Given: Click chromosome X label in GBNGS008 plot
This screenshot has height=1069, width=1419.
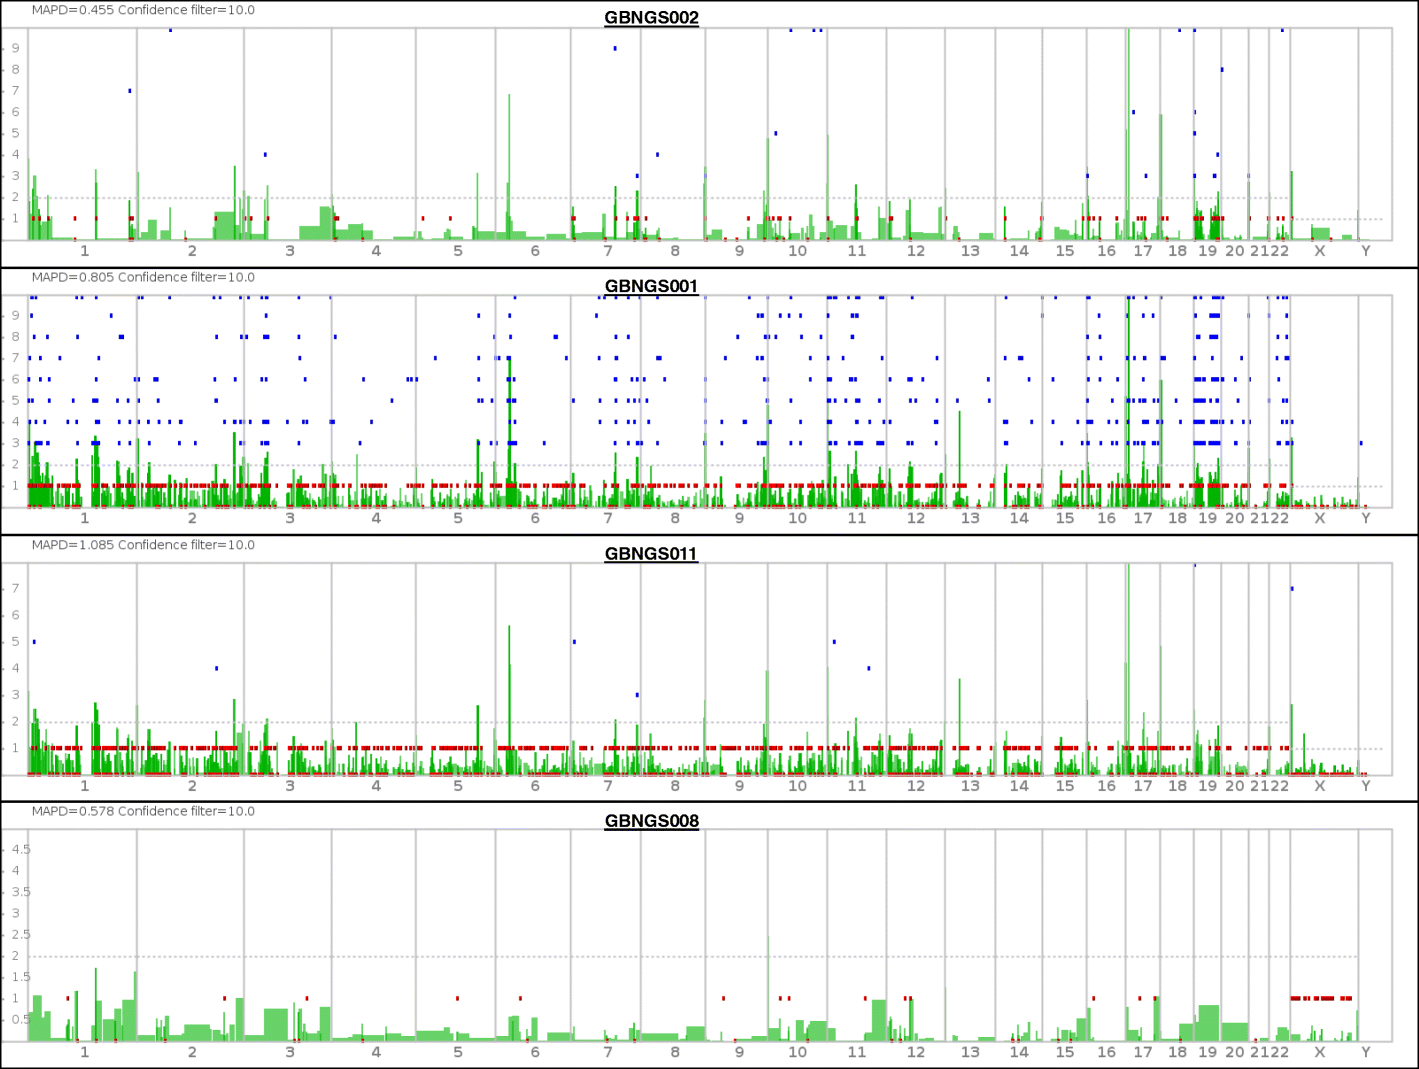Looking at the screenshot, I should pyautogui.click(x=1320, y=1052).
